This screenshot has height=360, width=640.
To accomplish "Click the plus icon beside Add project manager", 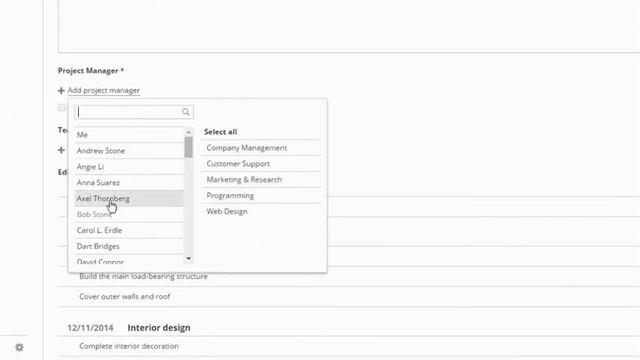I will 61,90.
